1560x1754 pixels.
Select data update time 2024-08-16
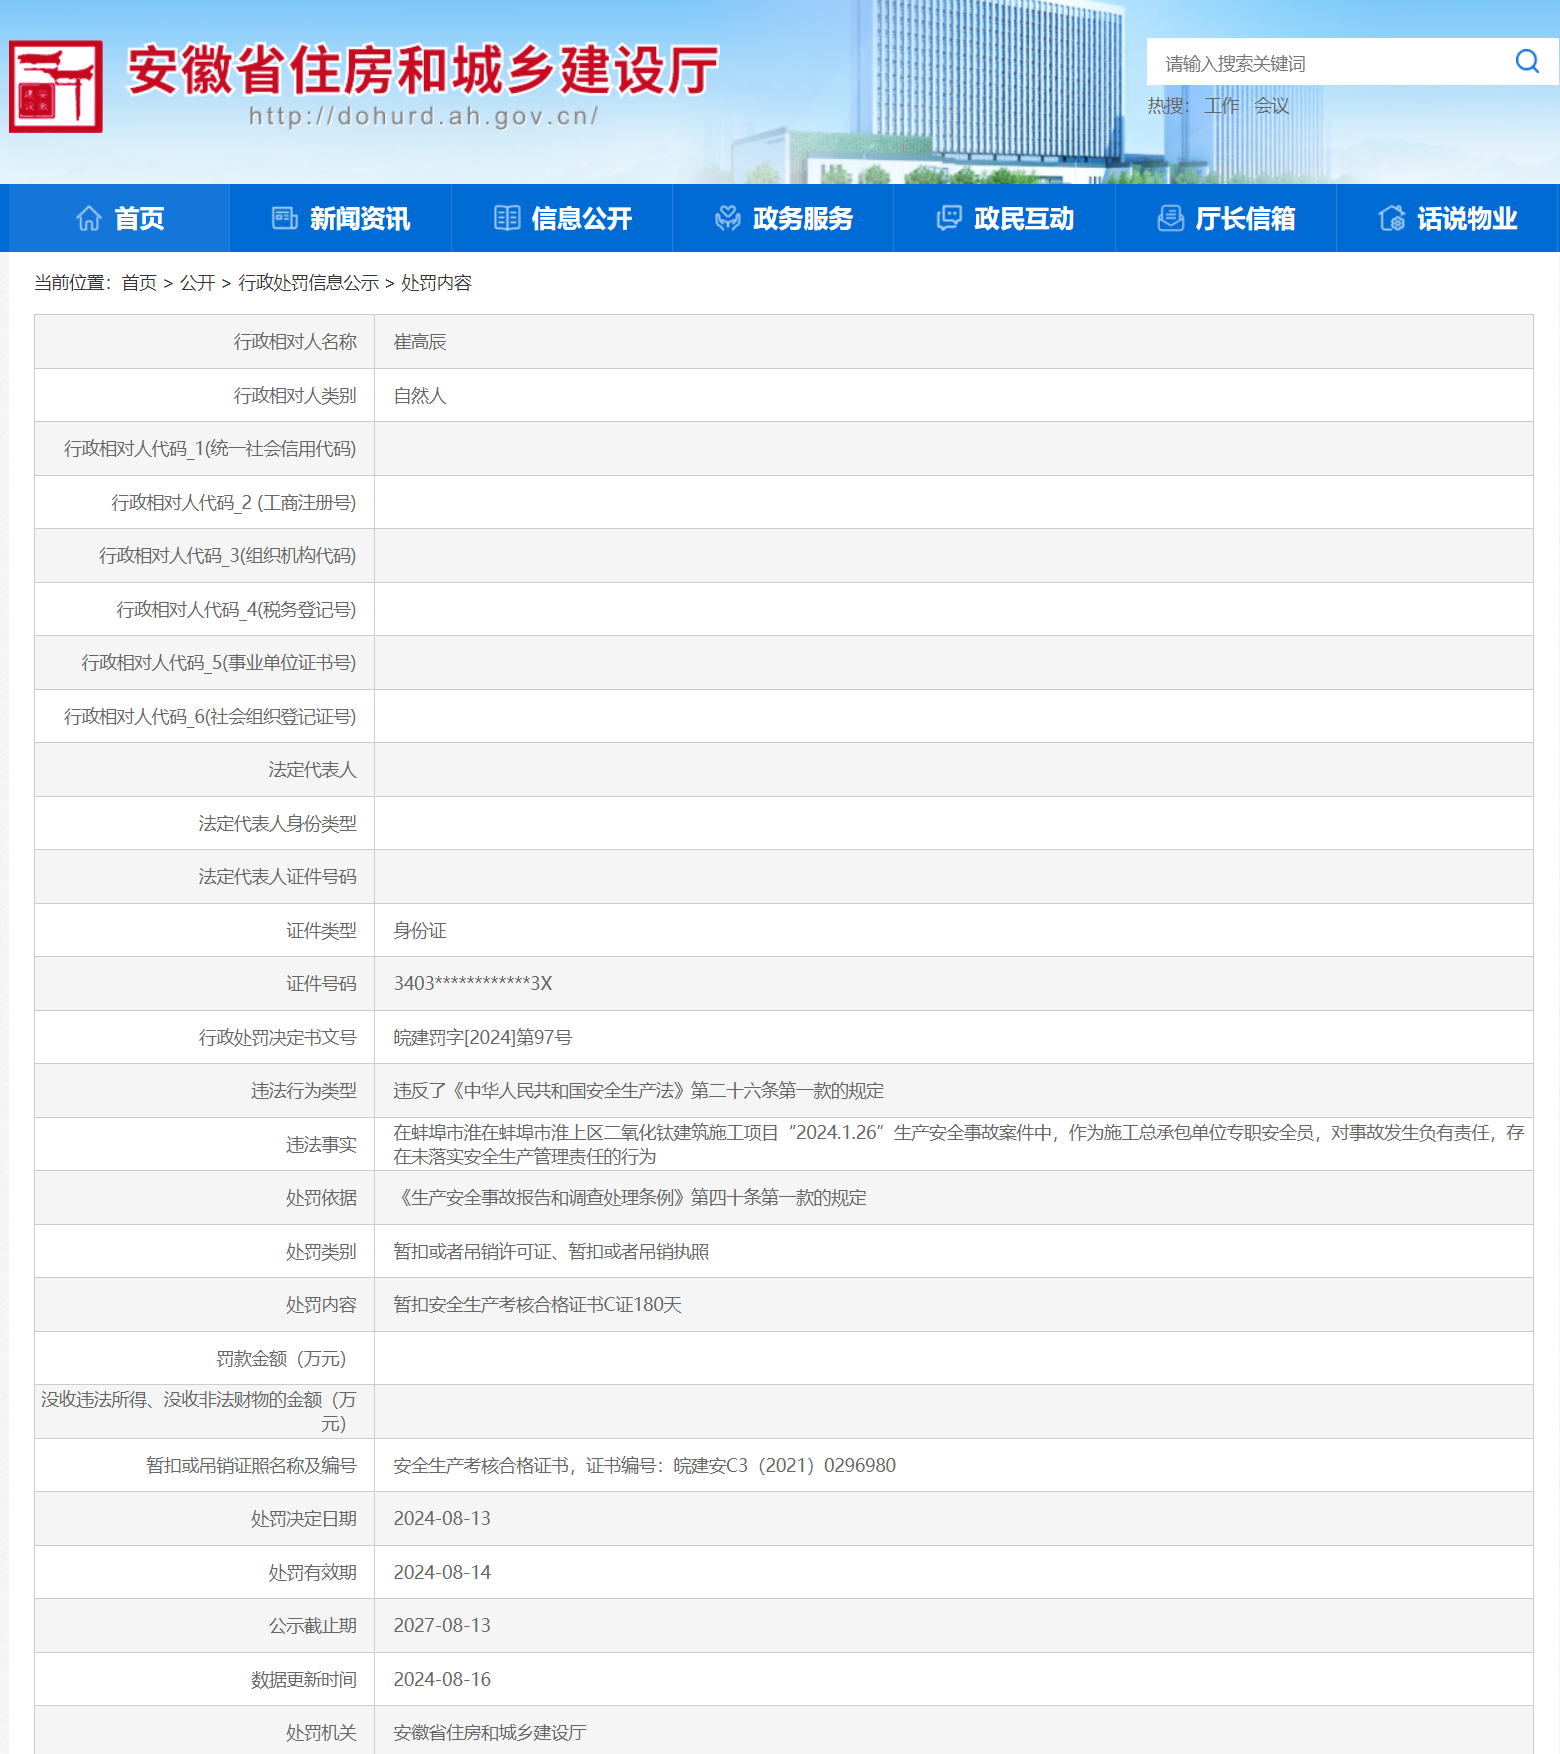coord(442,1680)
